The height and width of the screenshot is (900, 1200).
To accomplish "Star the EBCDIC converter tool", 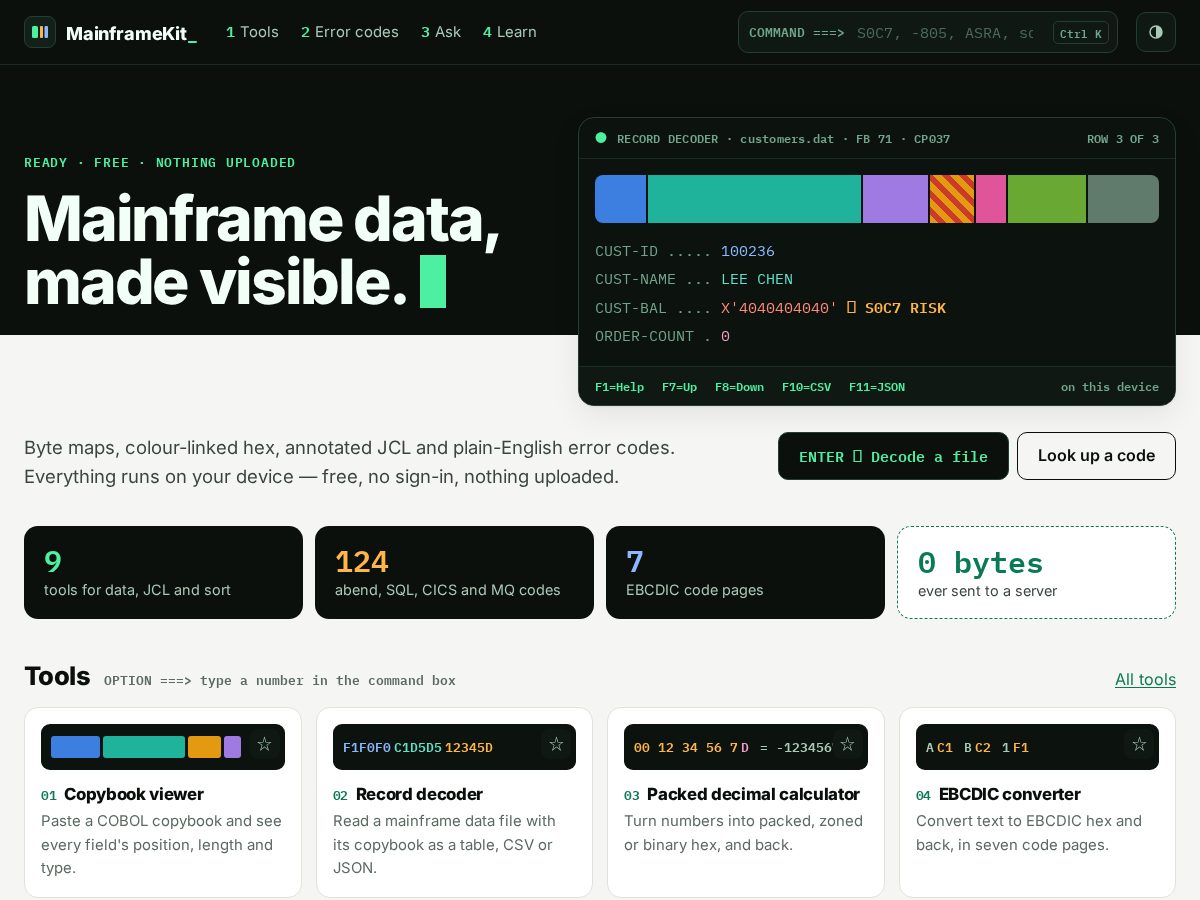I will pyautogui.click(x=1139, y=744).
